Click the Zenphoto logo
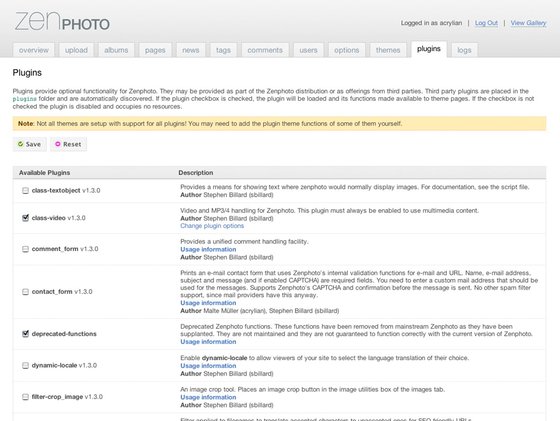 [x=62, y=21]
